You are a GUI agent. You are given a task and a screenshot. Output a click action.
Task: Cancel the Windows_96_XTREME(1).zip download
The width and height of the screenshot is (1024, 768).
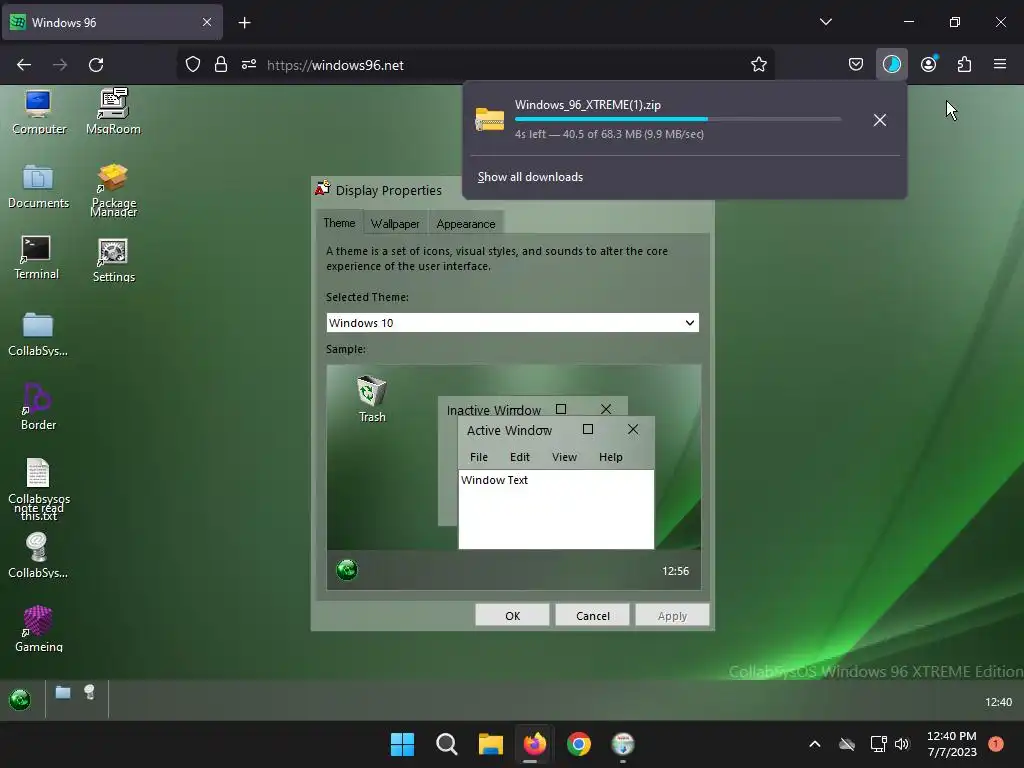coord(880,120)
